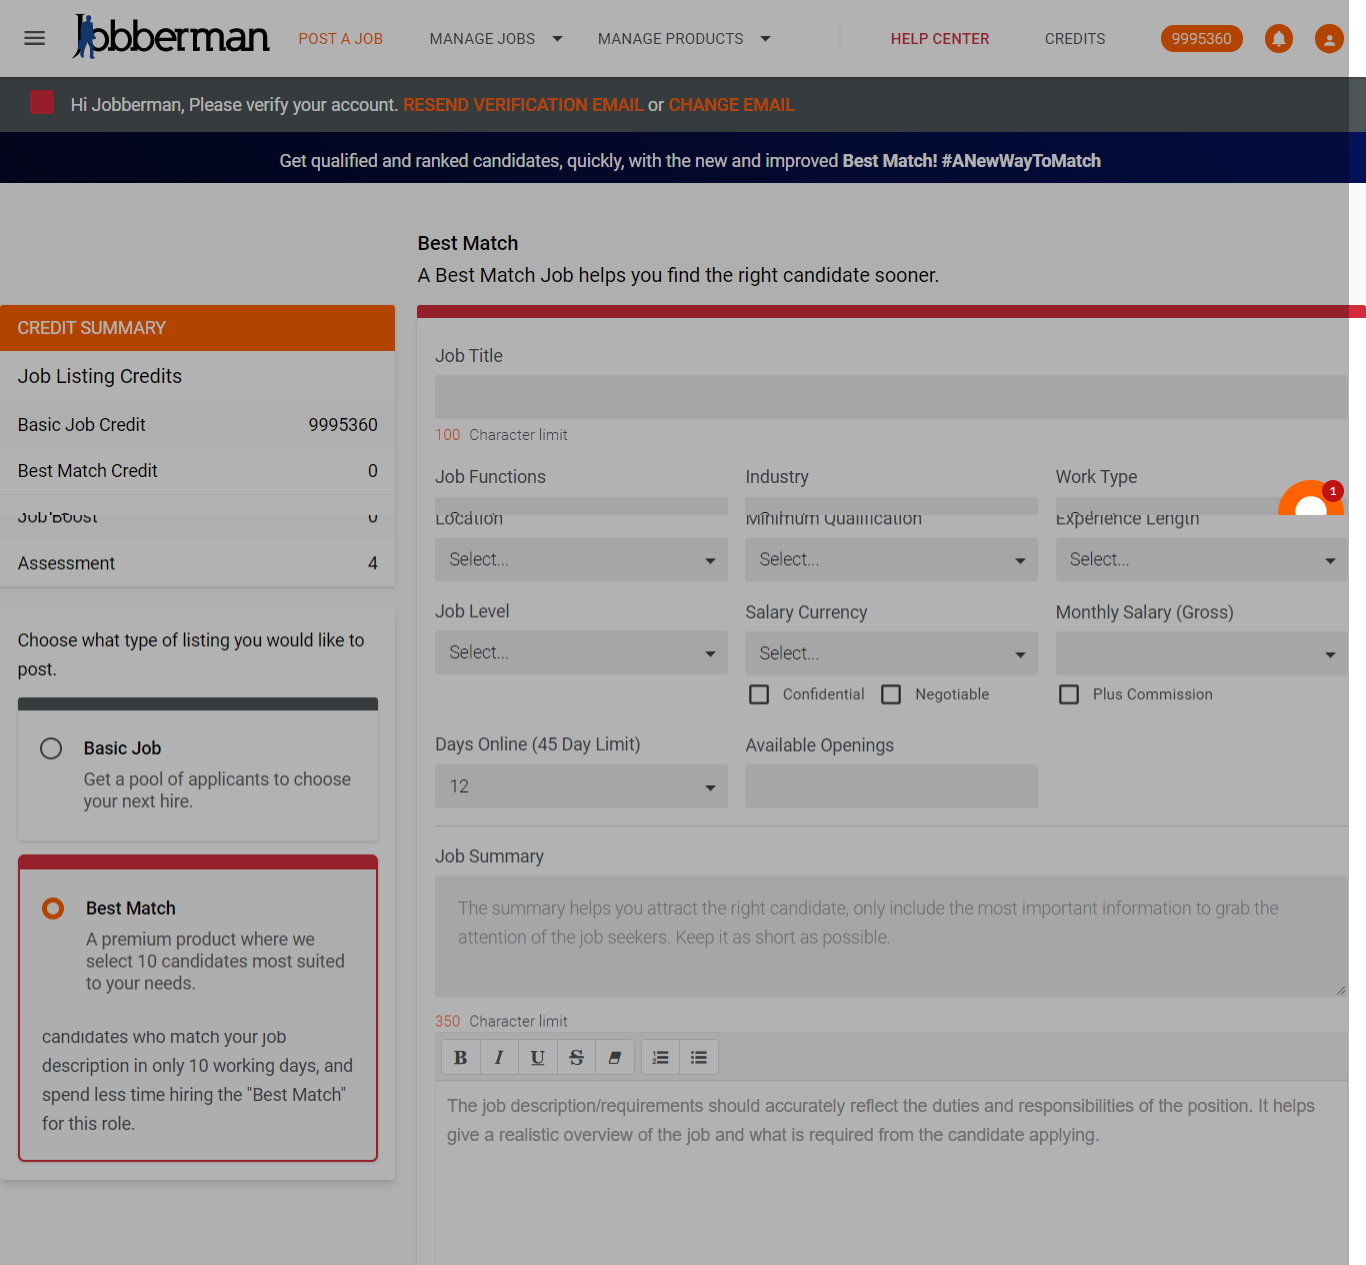Click the eraser clear-formatting icon
Image resolution: width=1366 pixels, height=1265 pixels.
point(615,1058)
